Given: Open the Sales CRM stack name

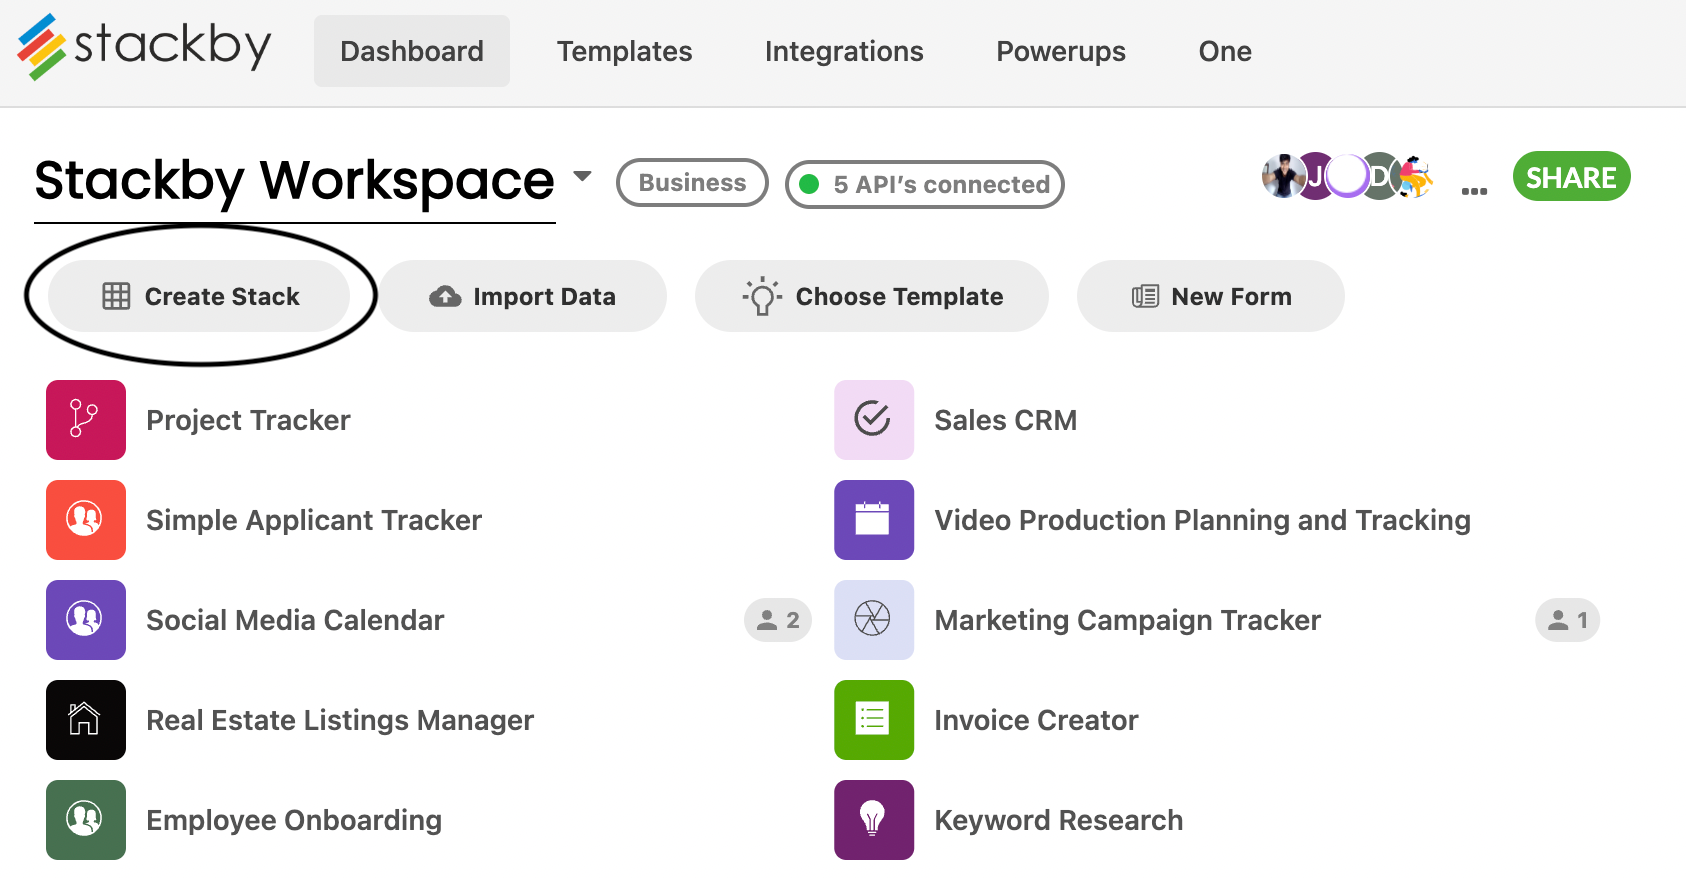Looking at the screenshot, I should tap(1006, 420).
